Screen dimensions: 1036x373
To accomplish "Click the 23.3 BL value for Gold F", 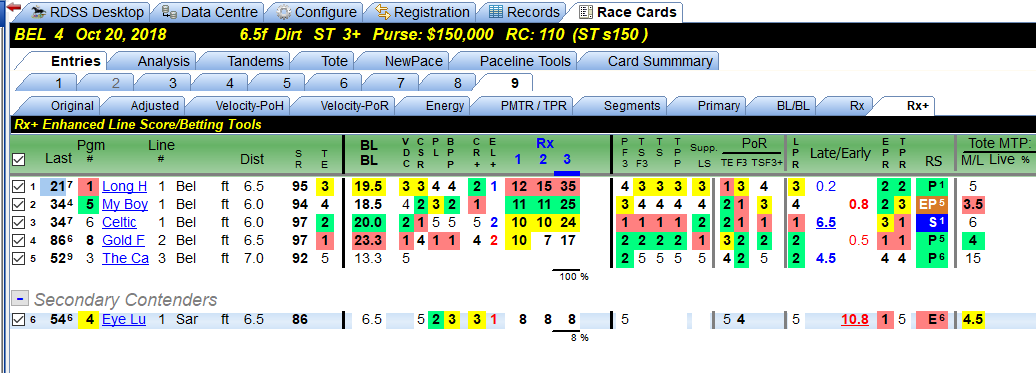I will click(368, 240).
